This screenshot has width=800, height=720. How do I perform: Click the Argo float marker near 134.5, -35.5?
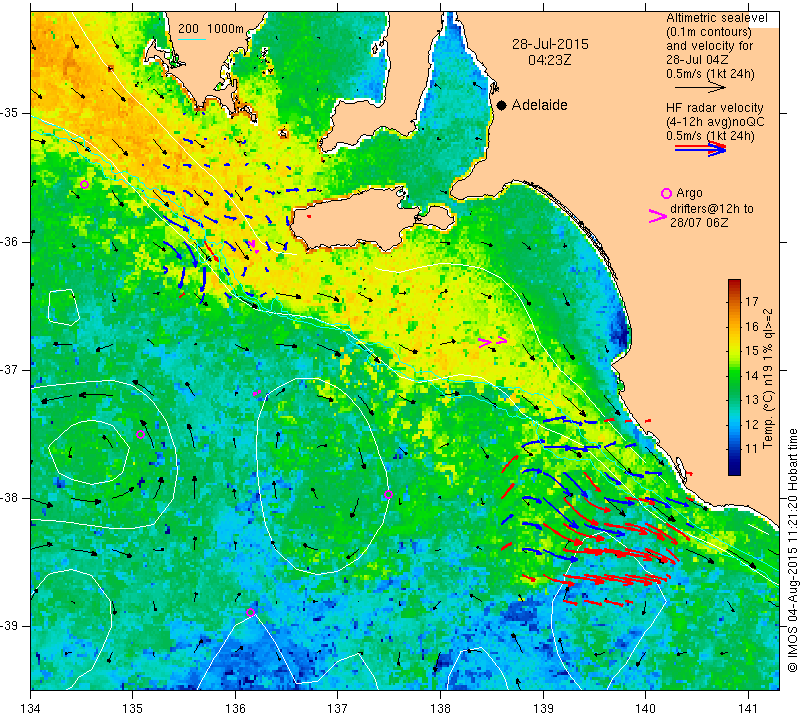tap(85, 184)
